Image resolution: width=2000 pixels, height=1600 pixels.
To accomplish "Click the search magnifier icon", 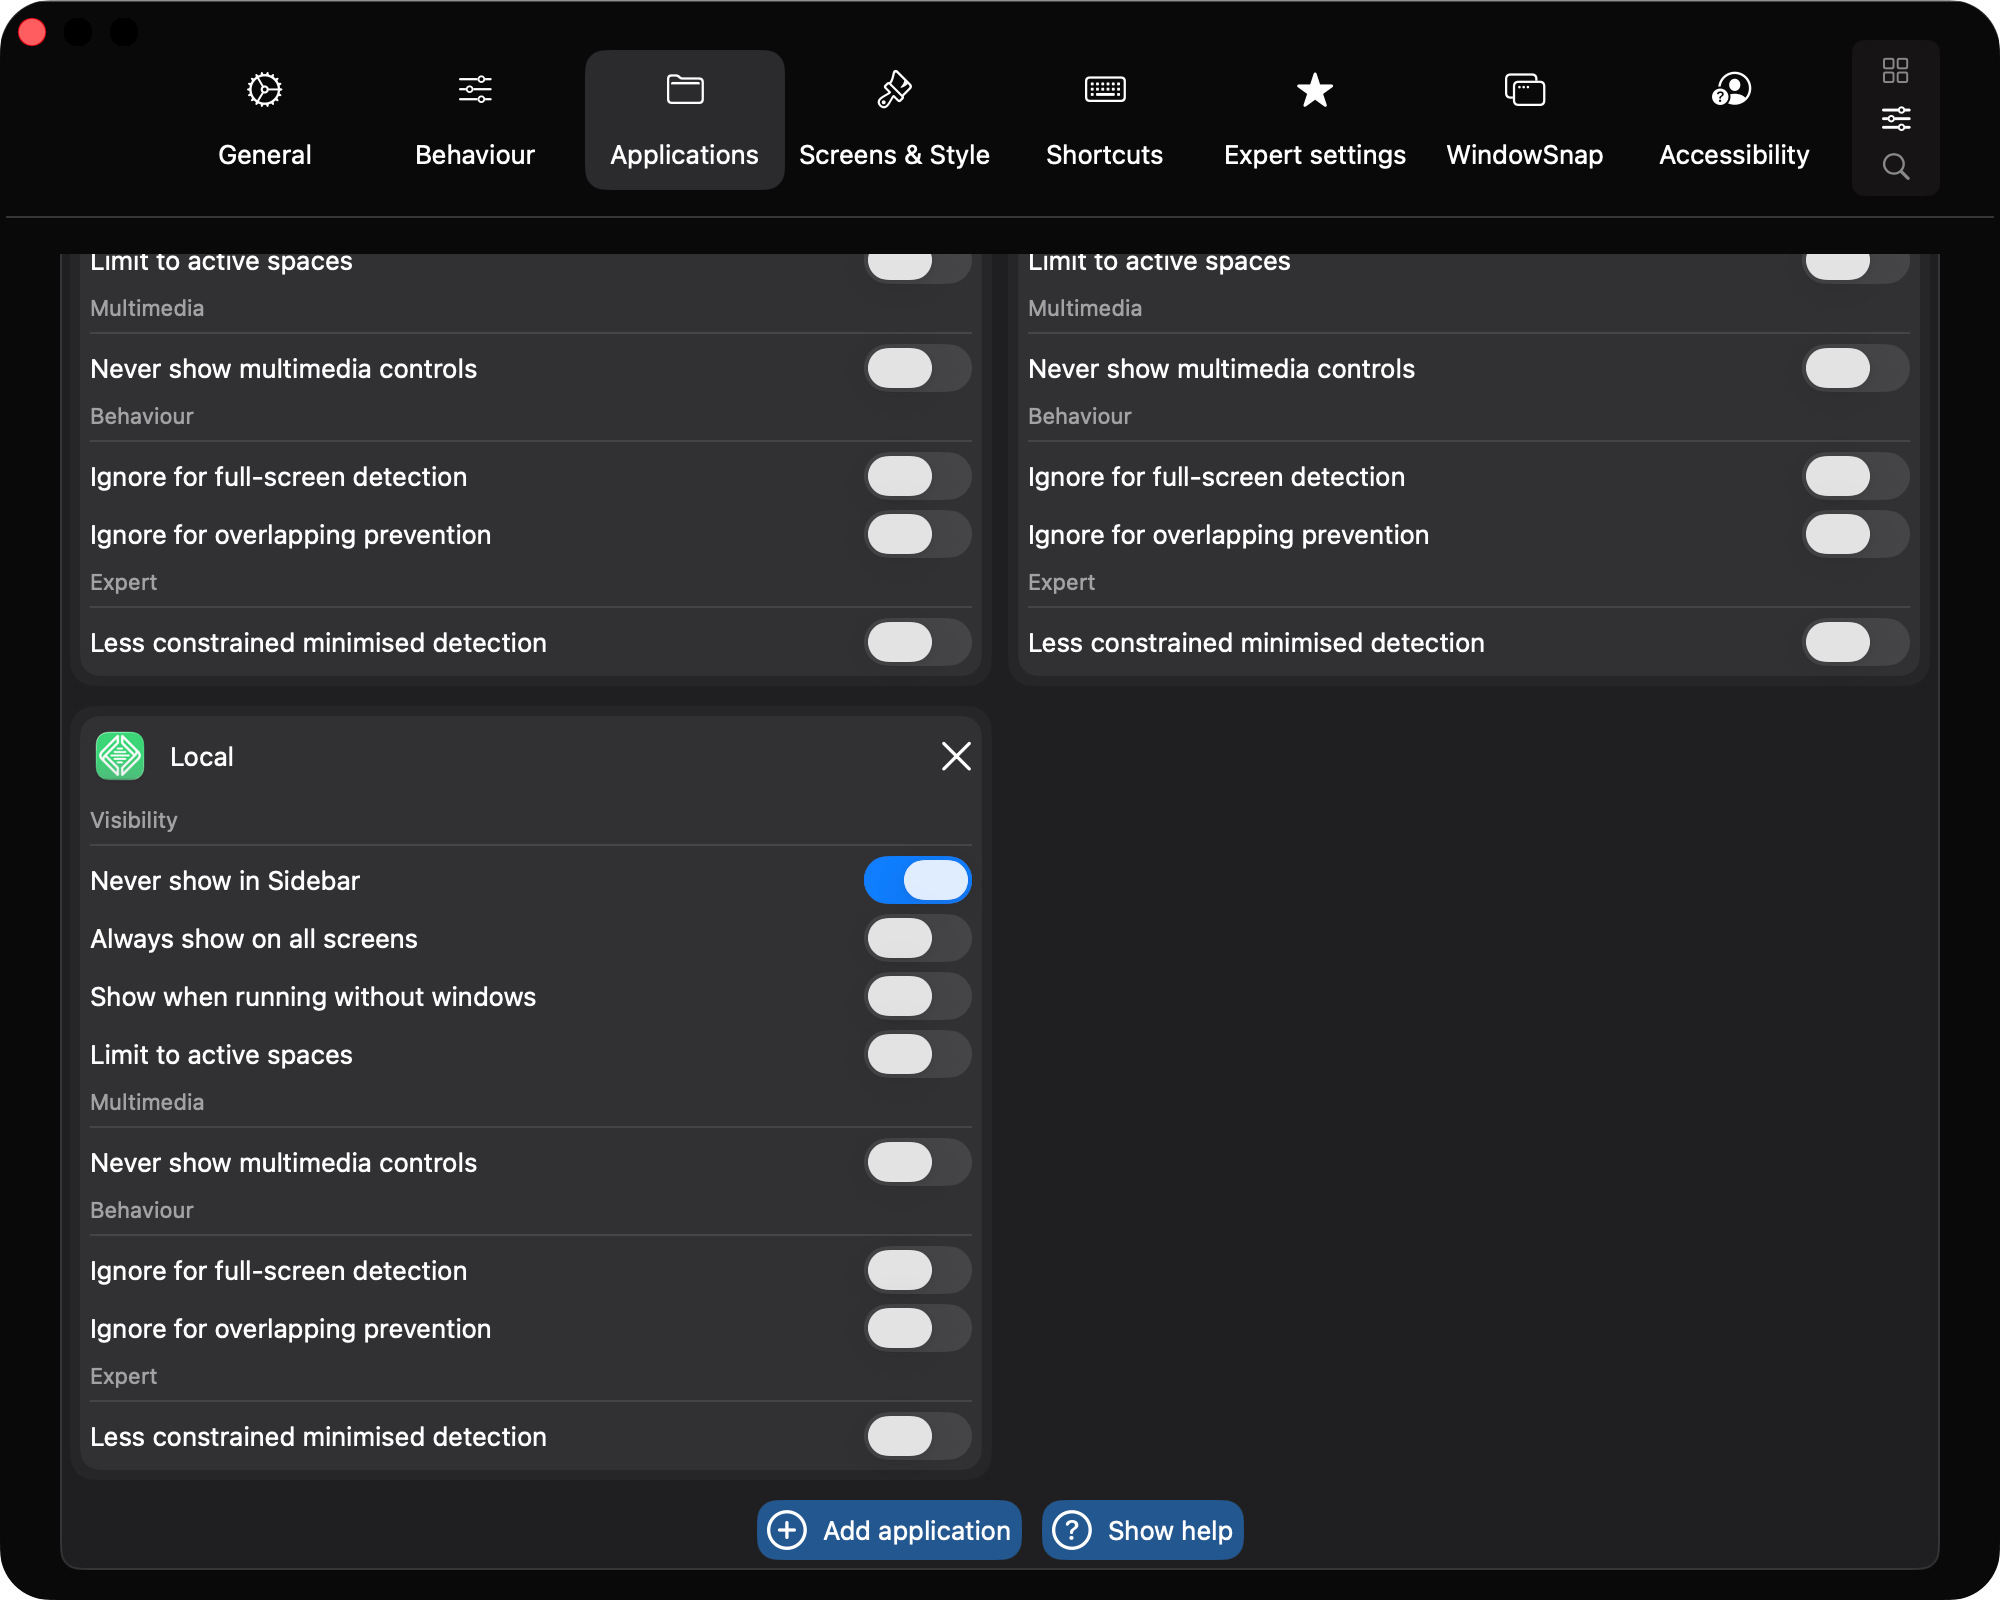I will pos(1895,166).
